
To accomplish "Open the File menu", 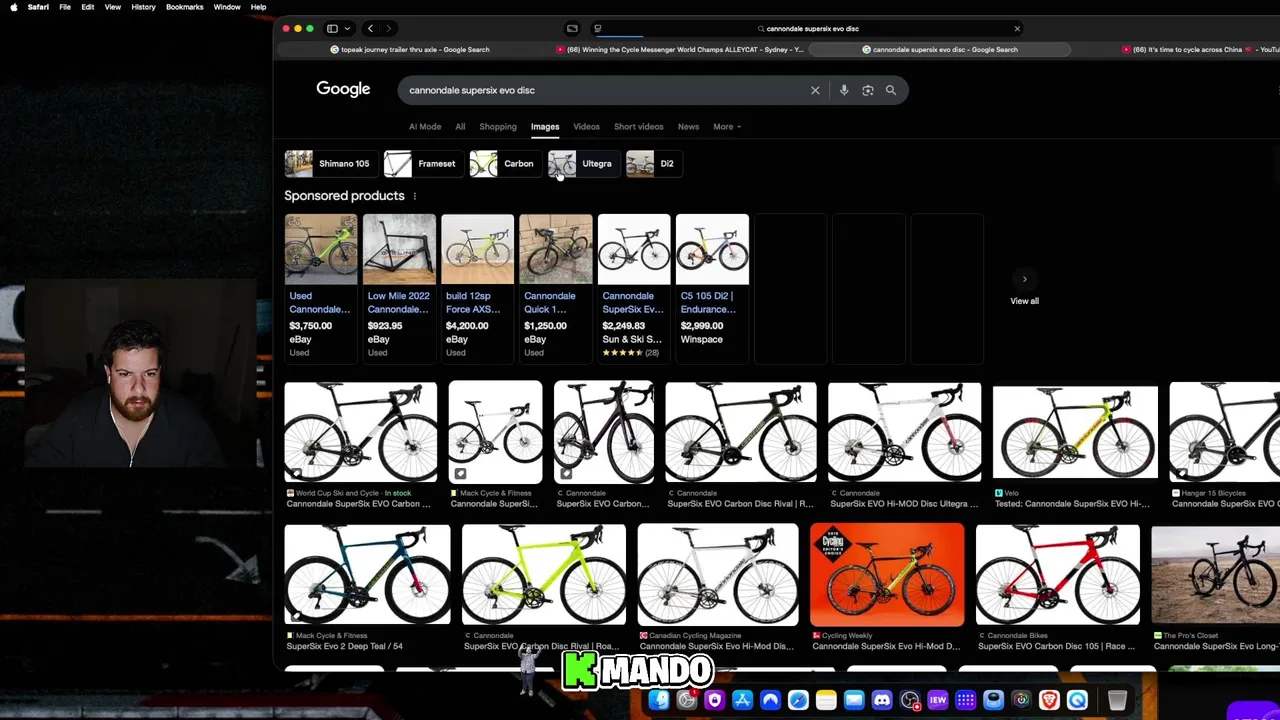I will click(x=65, y=7).
